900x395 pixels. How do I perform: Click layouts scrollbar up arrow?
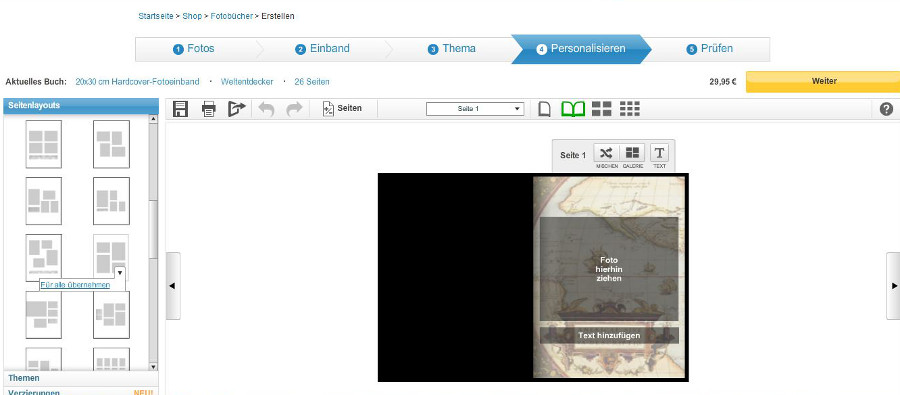tap(153, 119)
